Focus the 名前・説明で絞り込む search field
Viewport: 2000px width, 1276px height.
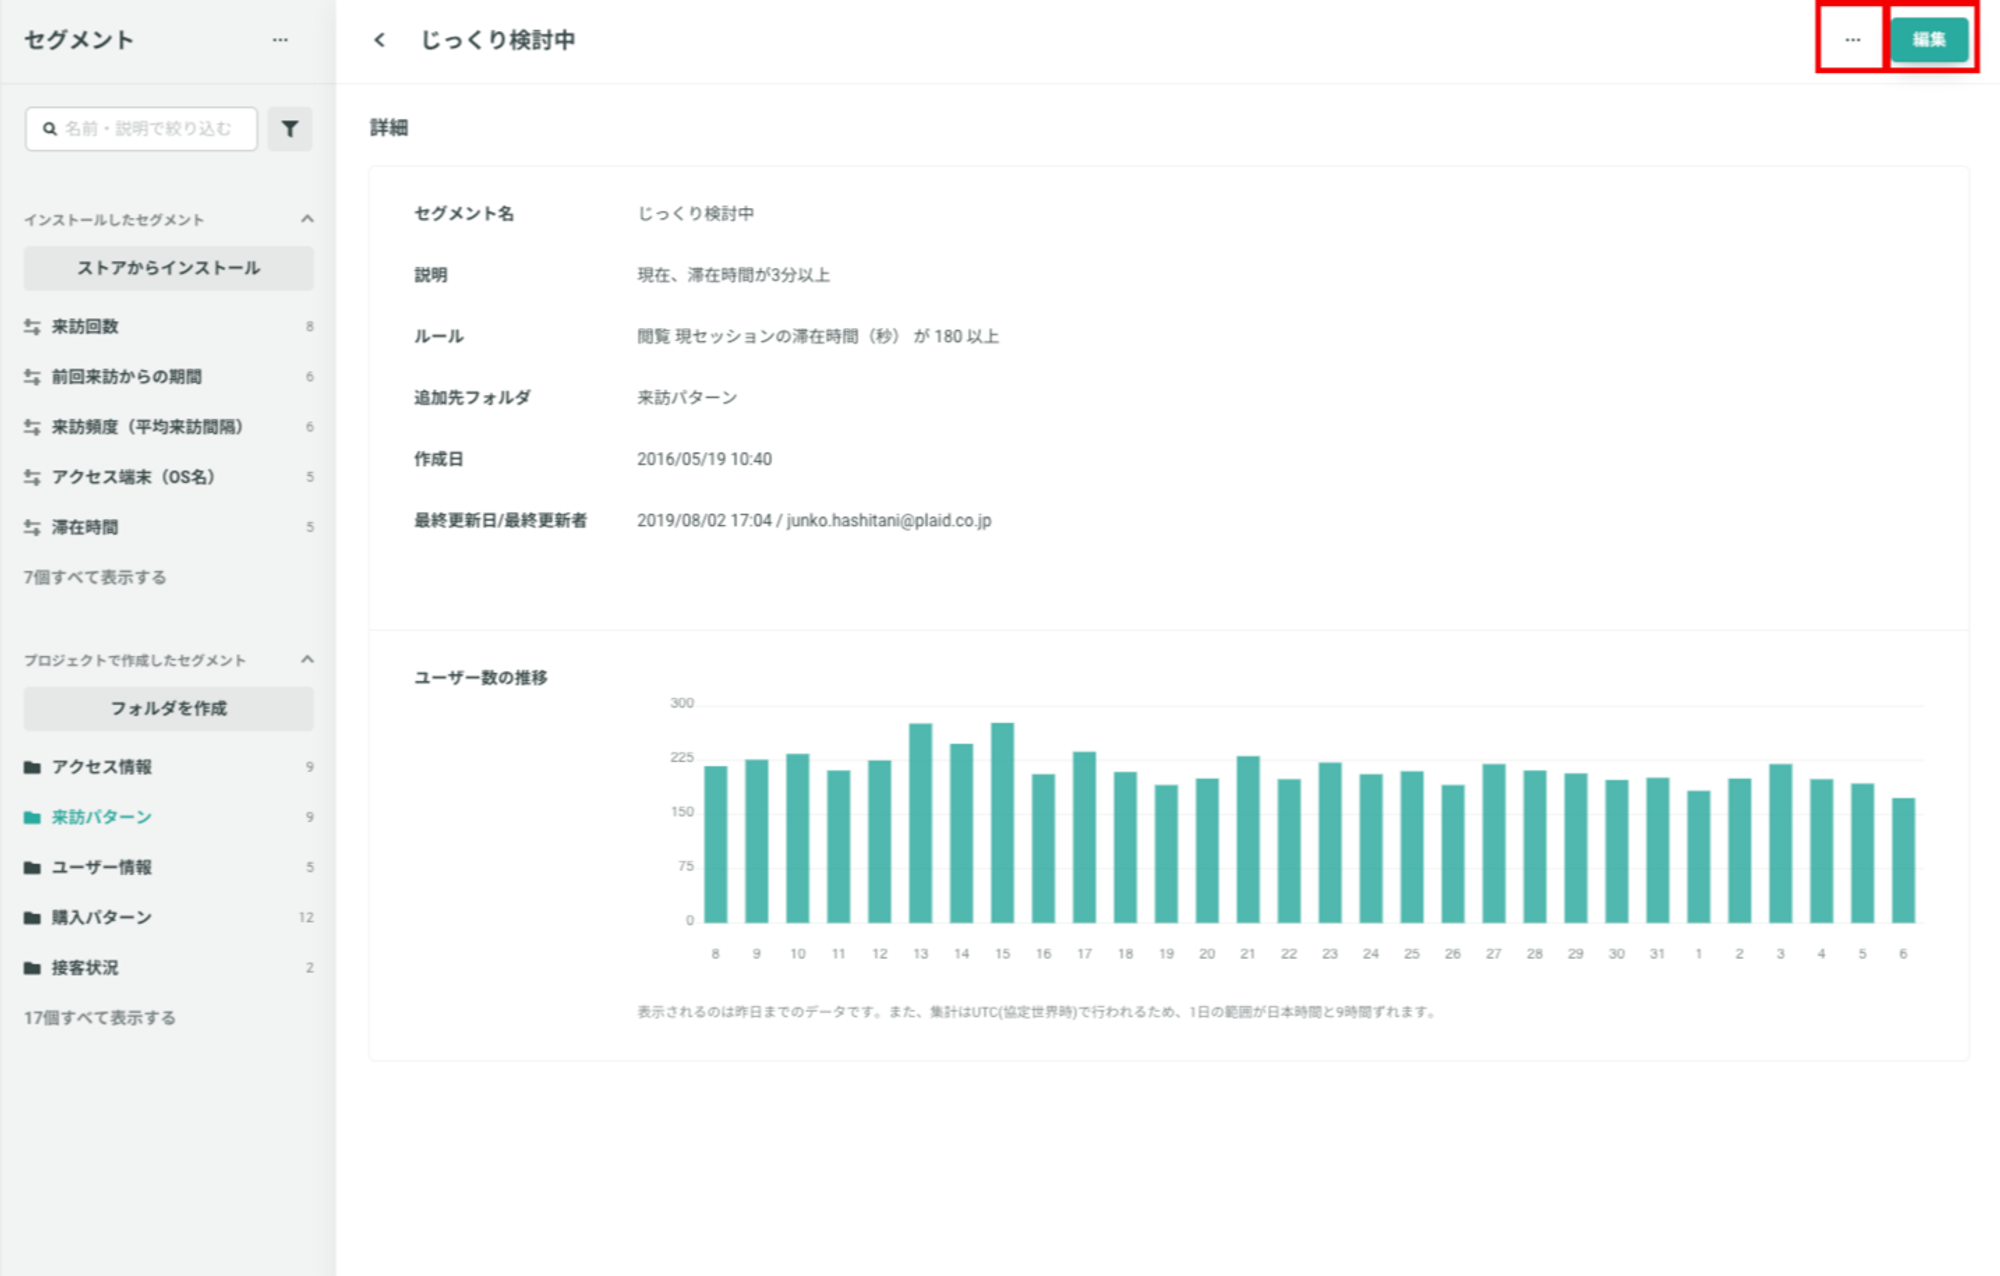pyautogui.click(x=141, y=129)
